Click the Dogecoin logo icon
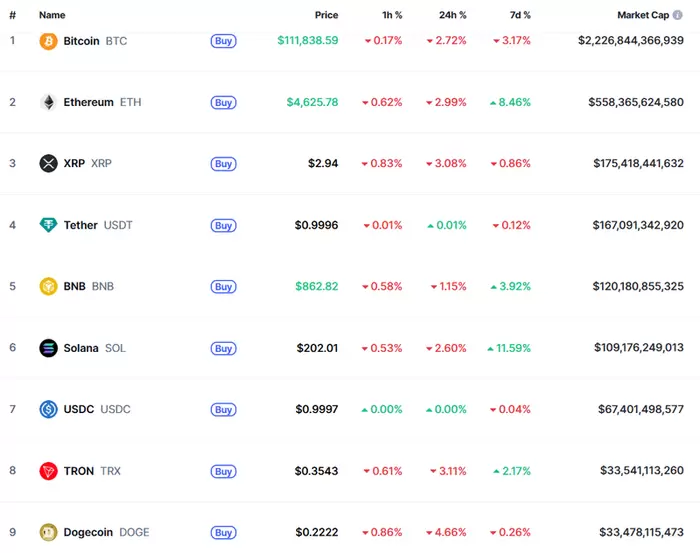This screenshot has width=700, height=553. click(x=48, y=532)
